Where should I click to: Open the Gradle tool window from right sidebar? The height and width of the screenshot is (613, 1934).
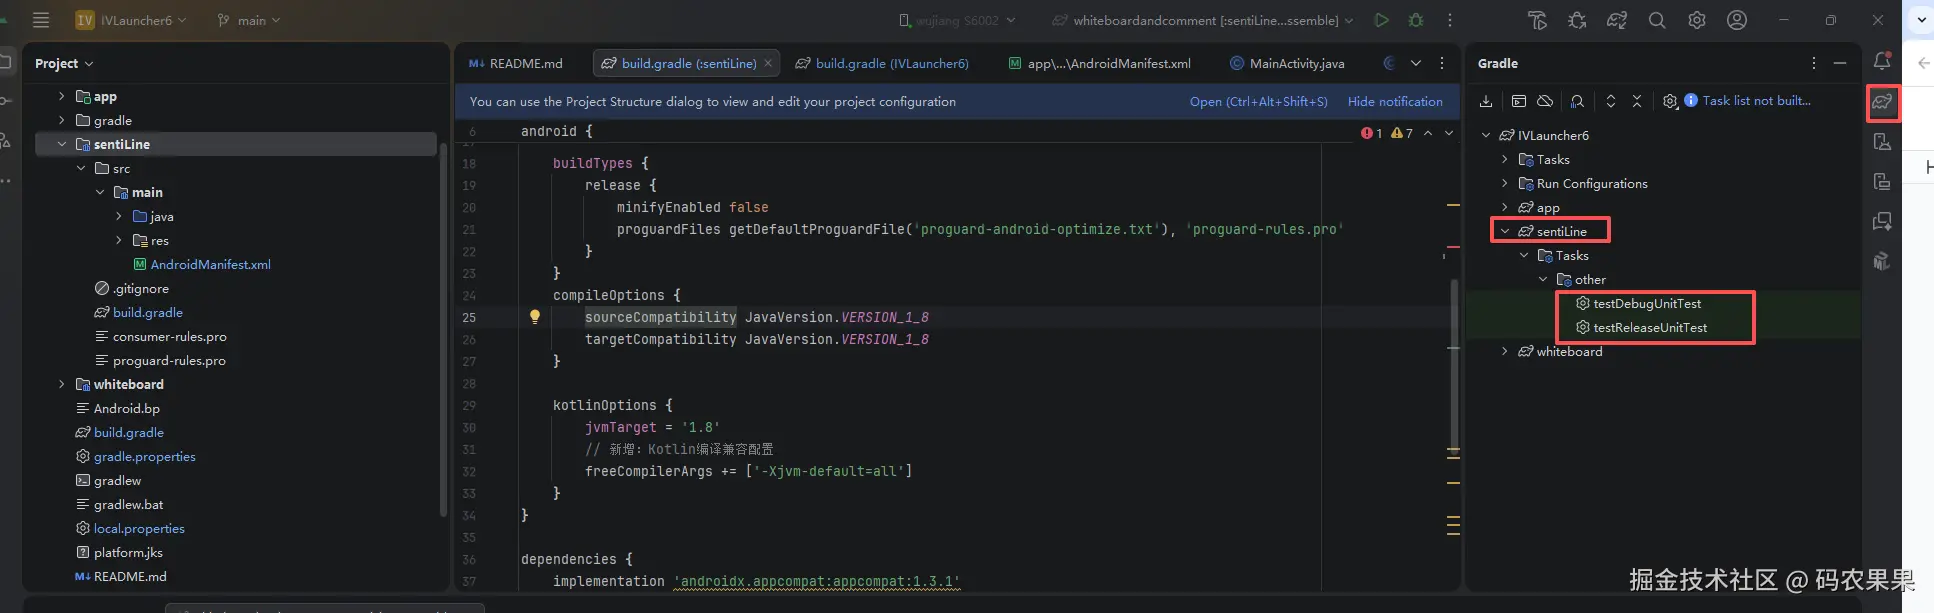coord(1882,102)
